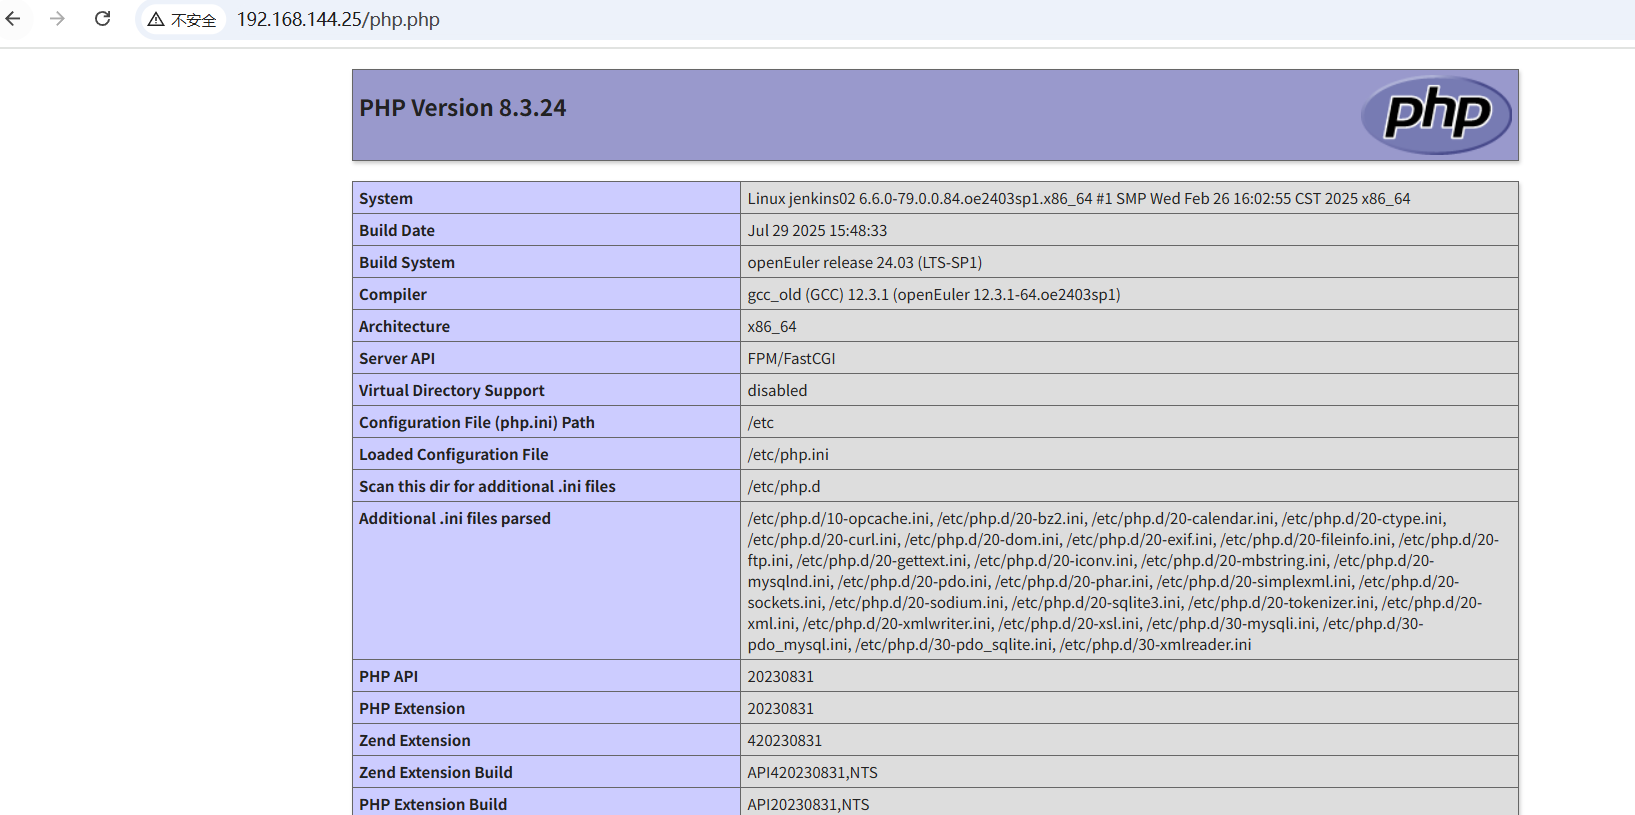Image resolution: width=1635 pixels, height=815 pixels.
Task: Select the Zend Extension value 420230831
Action: pos(785,741)
